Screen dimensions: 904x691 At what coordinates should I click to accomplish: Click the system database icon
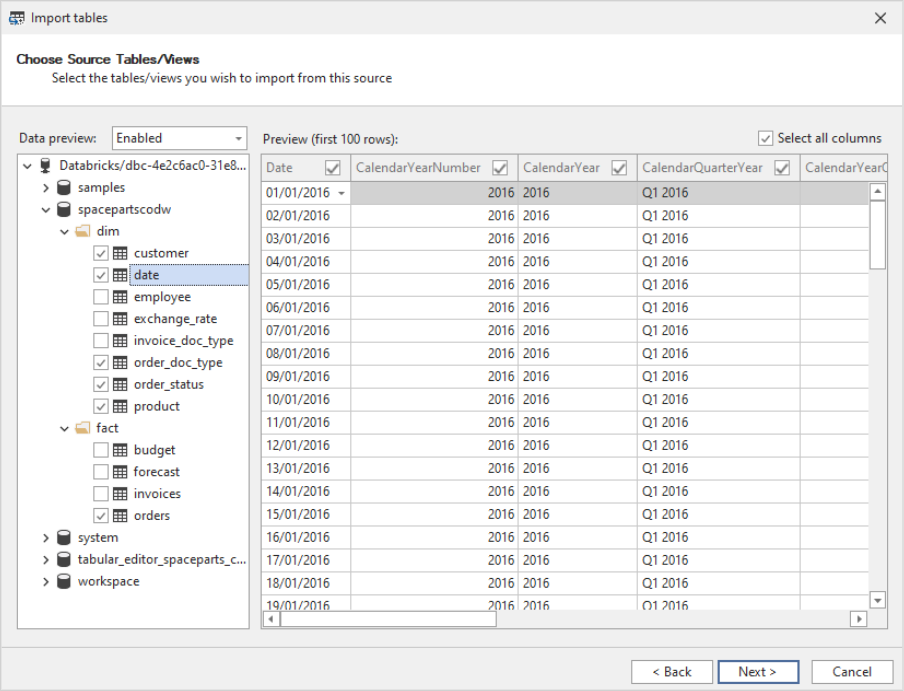(x=62, y=537)
